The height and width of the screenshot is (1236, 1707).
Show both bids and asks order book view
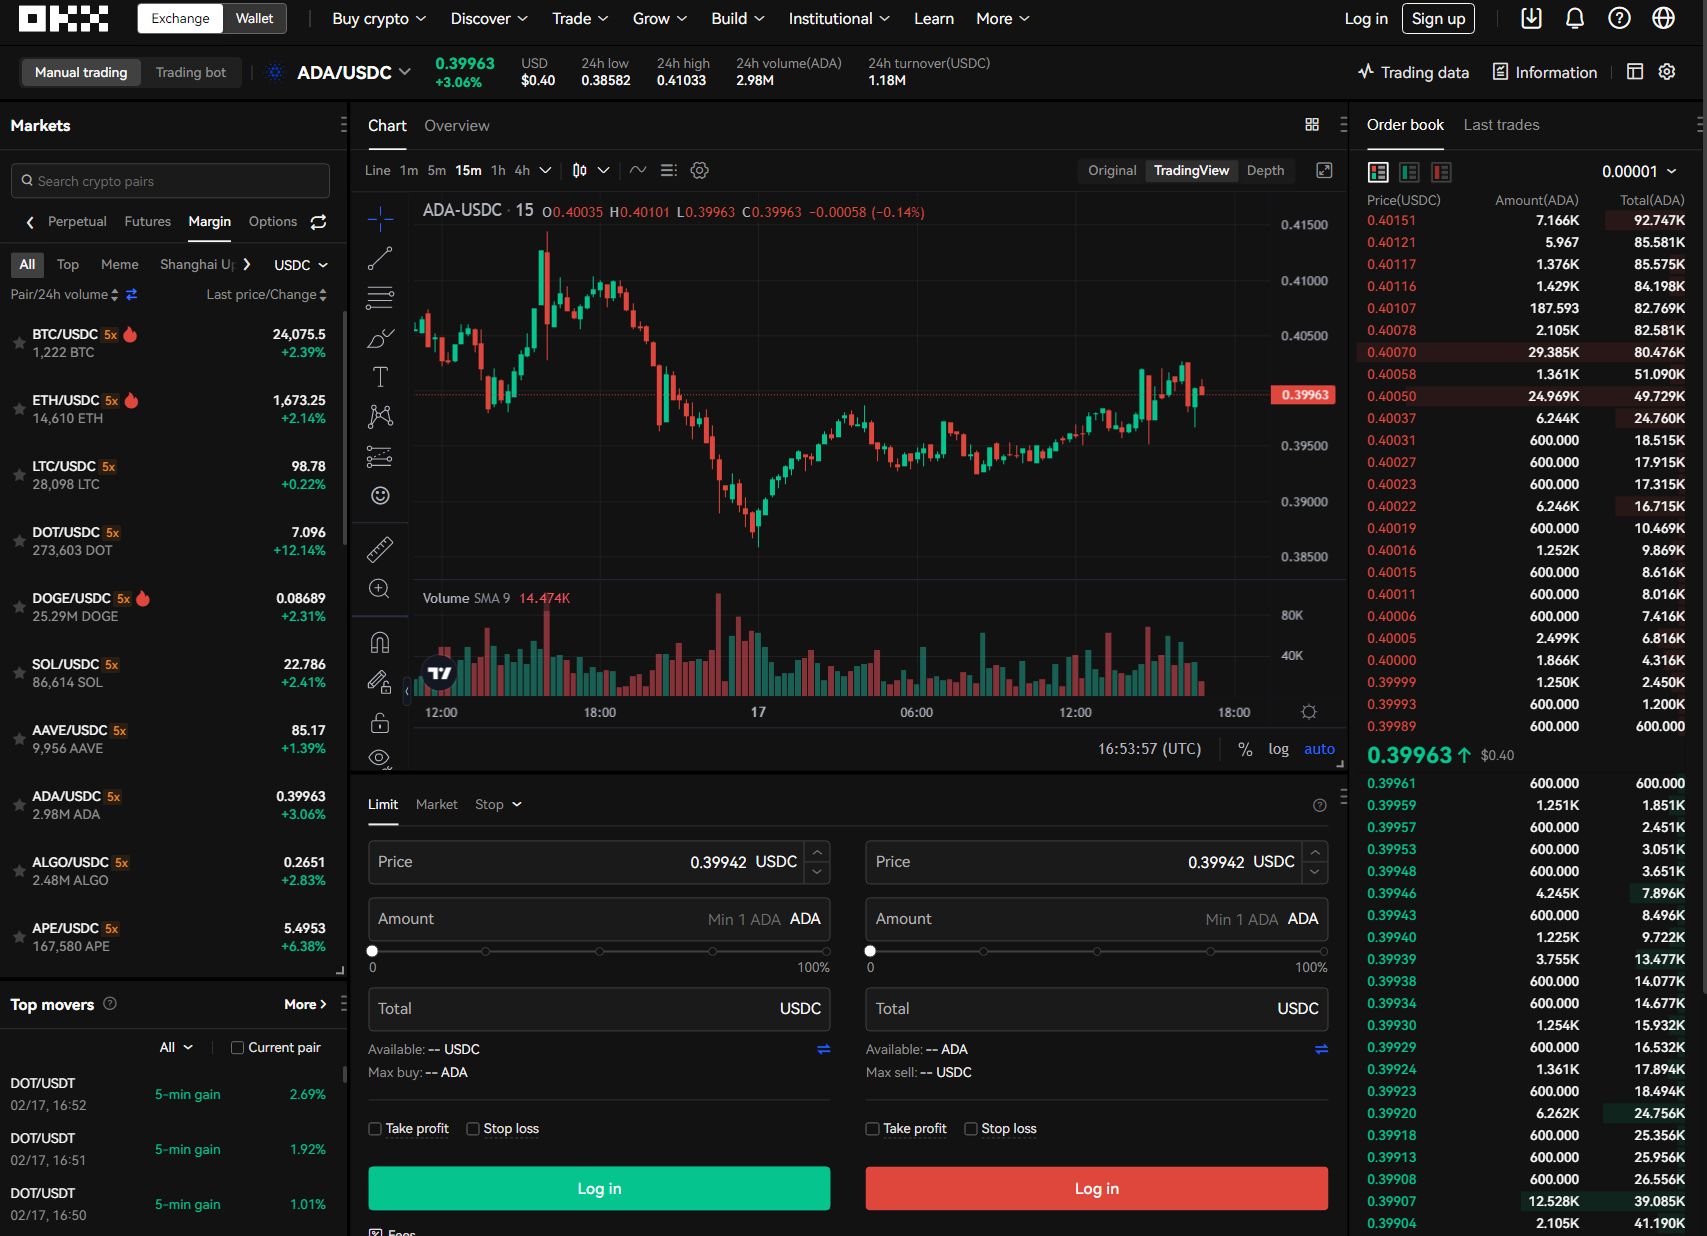[1378, 172]
